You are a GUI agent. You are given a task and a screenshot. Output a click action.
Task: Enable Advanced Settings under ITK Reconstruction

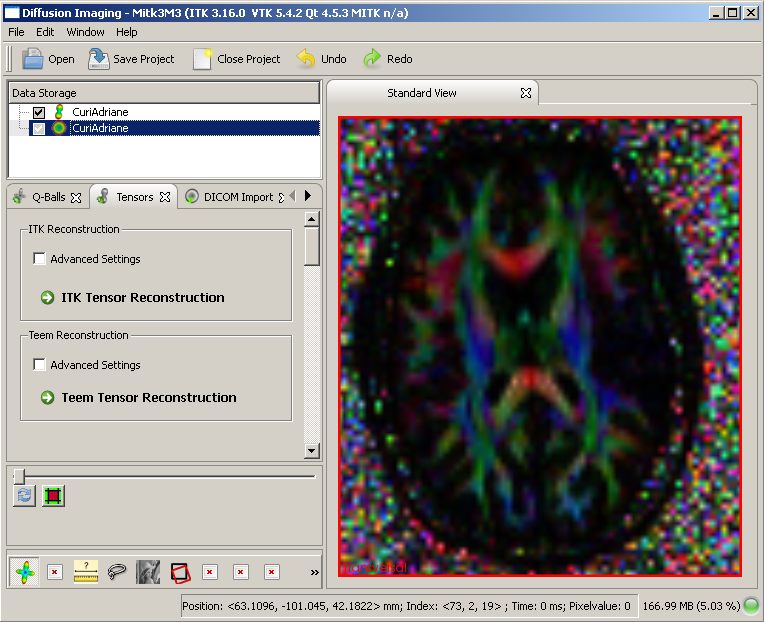pyautogui.click(x=39, y=258)
